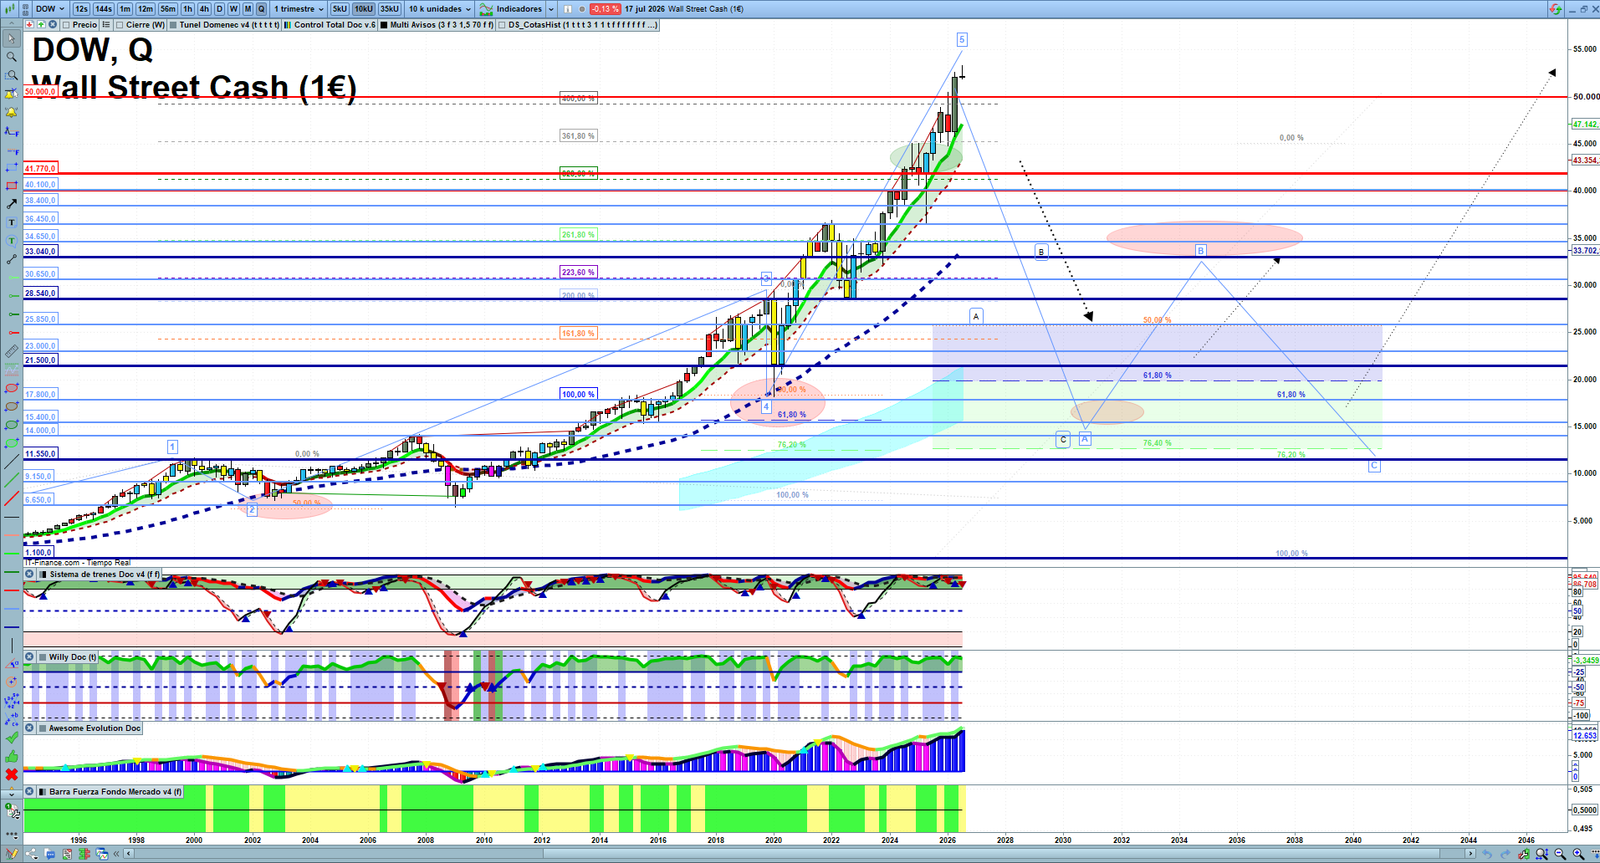Set history to 35kU
This screenshot has width=1600, height=863.
click(389, 9)
